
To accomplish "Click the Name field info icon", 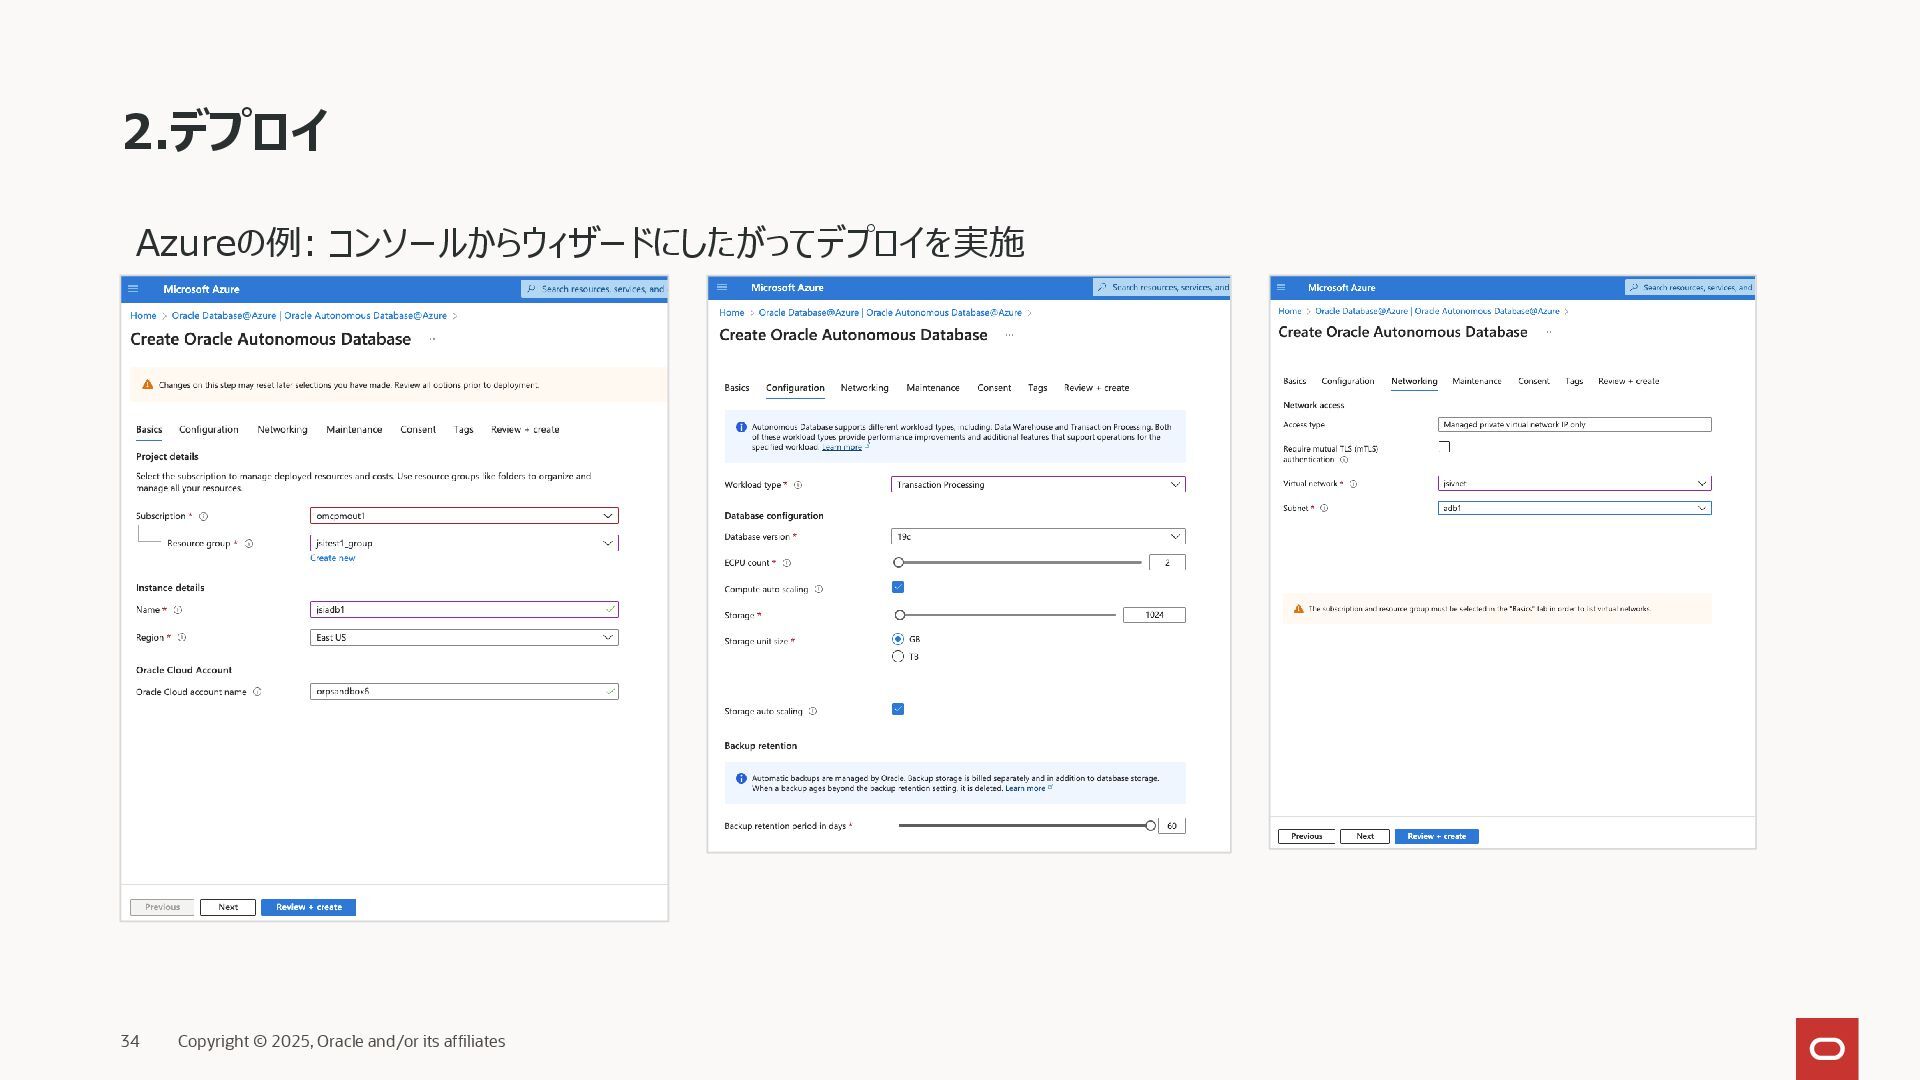I will point(178,610).
